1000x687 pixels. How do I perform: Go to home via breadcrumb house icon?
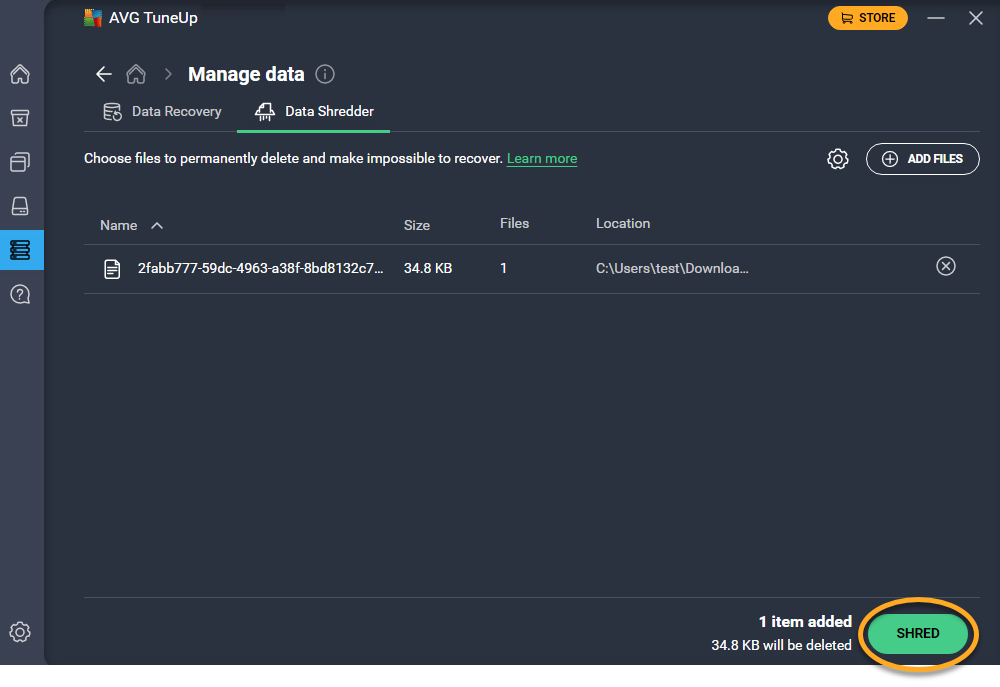[136, 74]
